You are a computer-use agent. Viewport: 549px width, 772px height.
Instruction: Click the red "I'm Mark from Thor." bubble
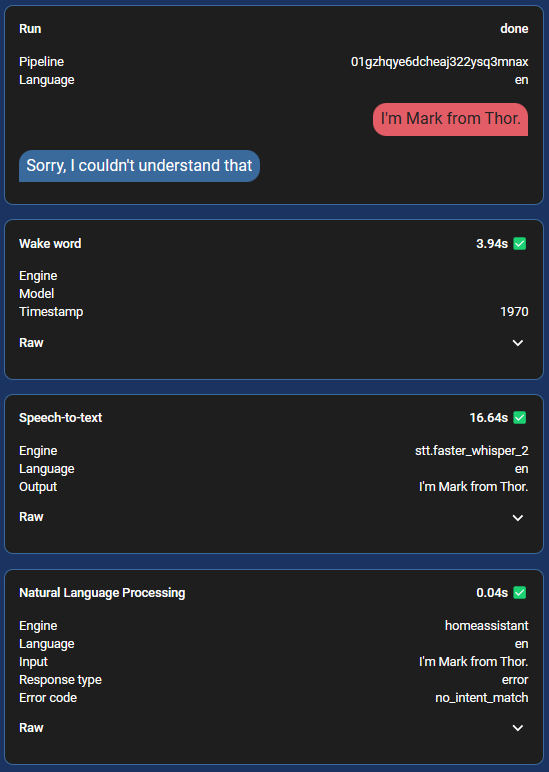coord(450,119)
